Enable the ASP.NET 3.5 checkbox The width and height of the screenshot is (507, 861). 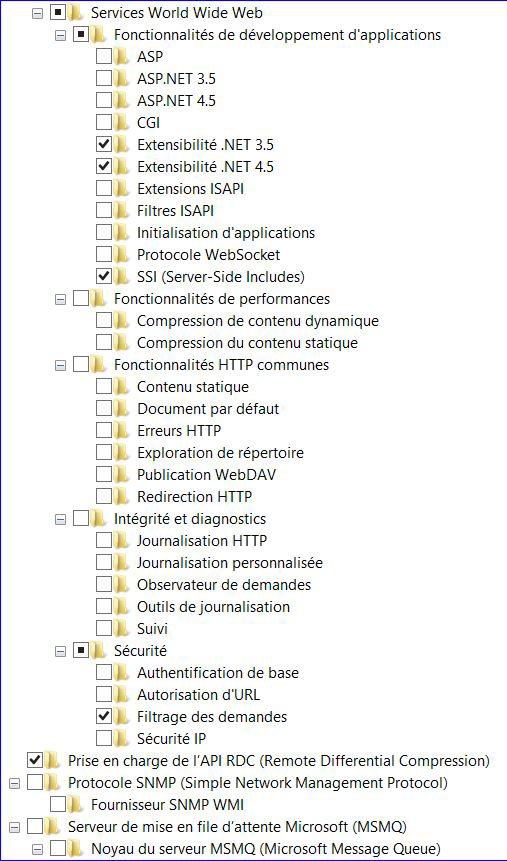(104, 79)
